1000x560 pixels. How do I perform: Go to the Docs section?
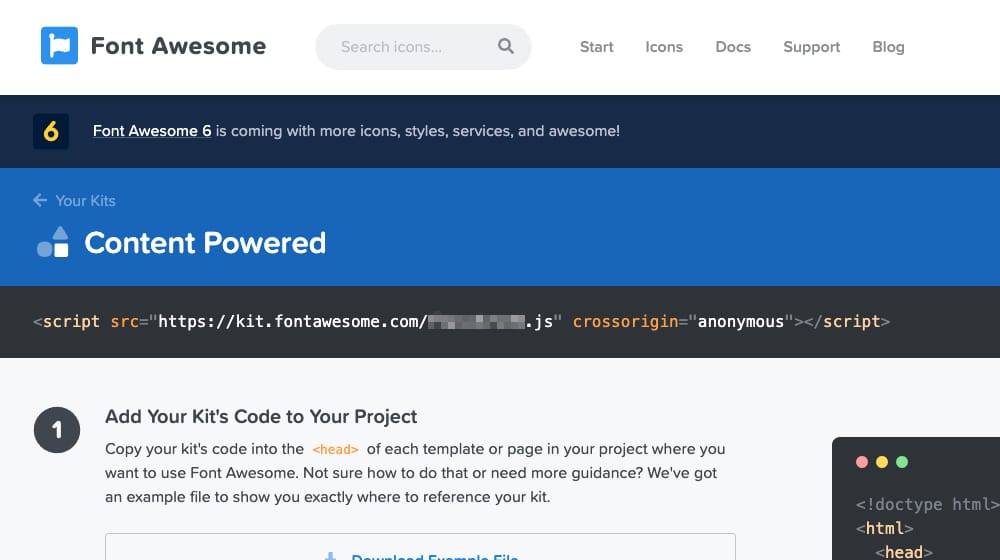click(733, 47)
